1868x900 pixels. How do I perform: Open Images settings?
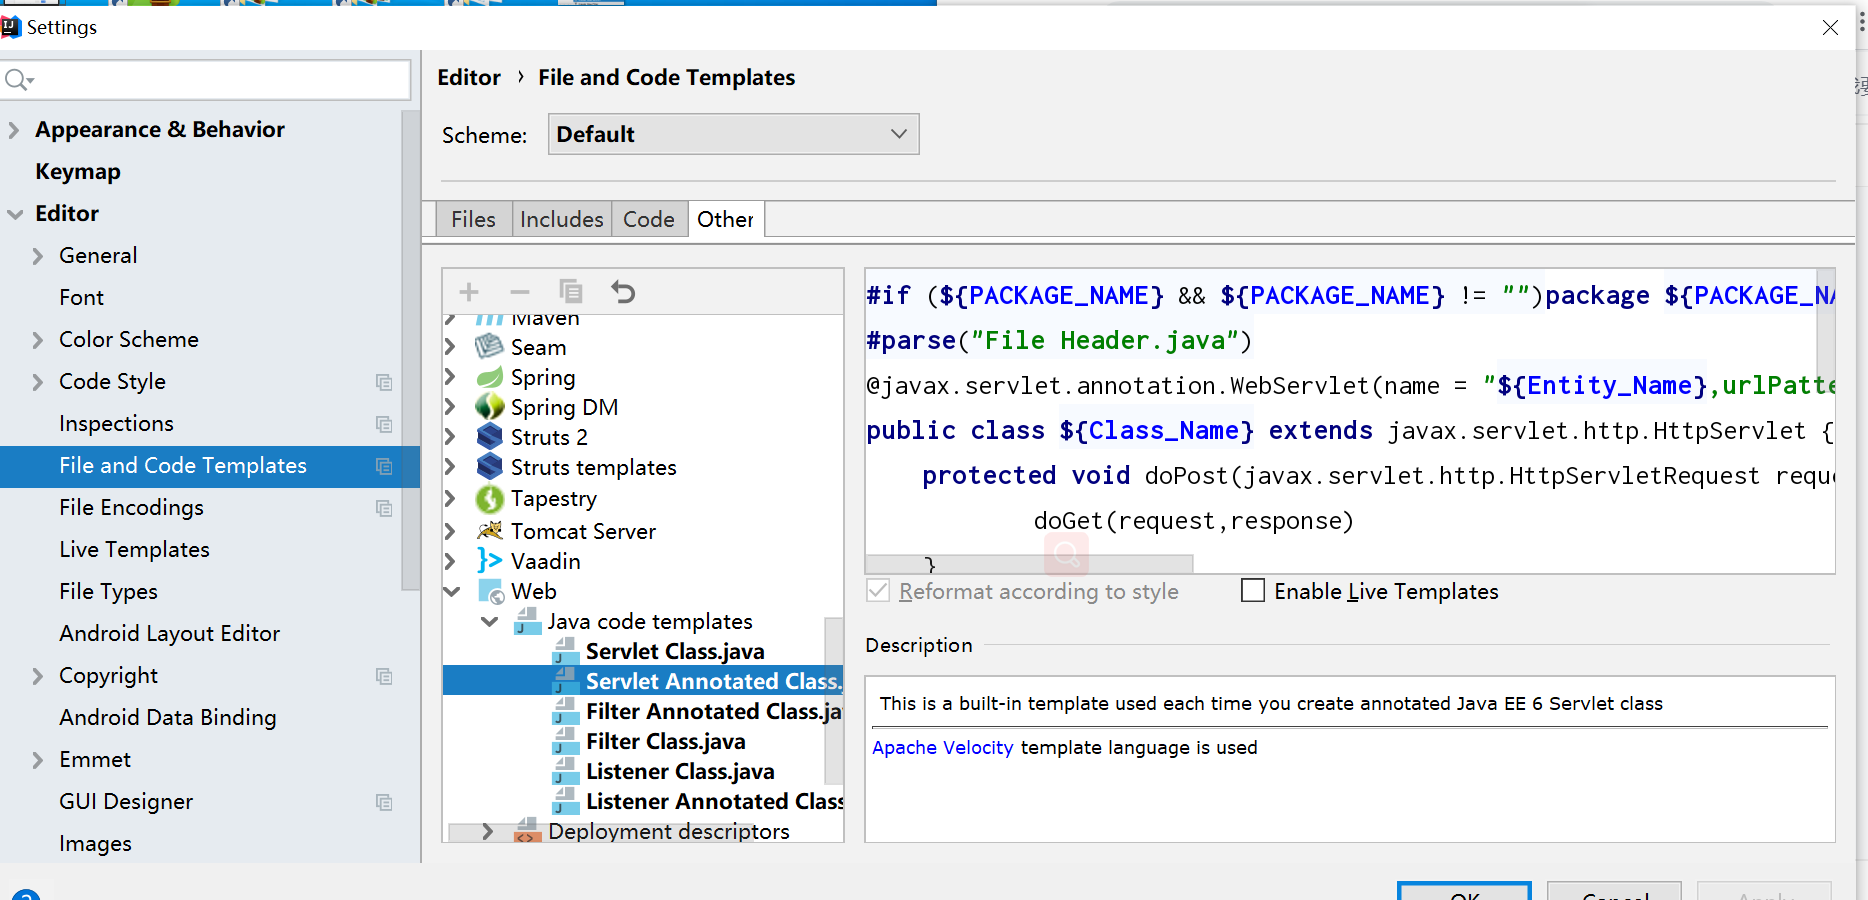(x=95, y=844)
